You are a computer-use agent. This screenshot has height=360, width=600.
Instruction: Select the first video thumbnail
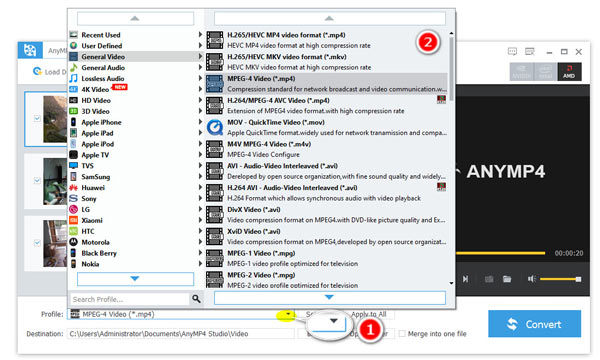[55, 119]
